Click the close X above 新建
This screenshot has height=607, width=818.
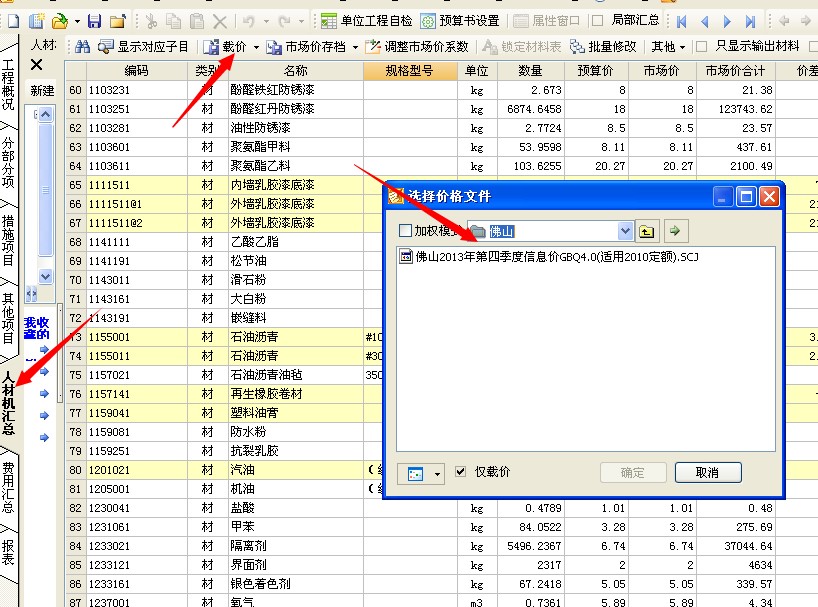37,65
